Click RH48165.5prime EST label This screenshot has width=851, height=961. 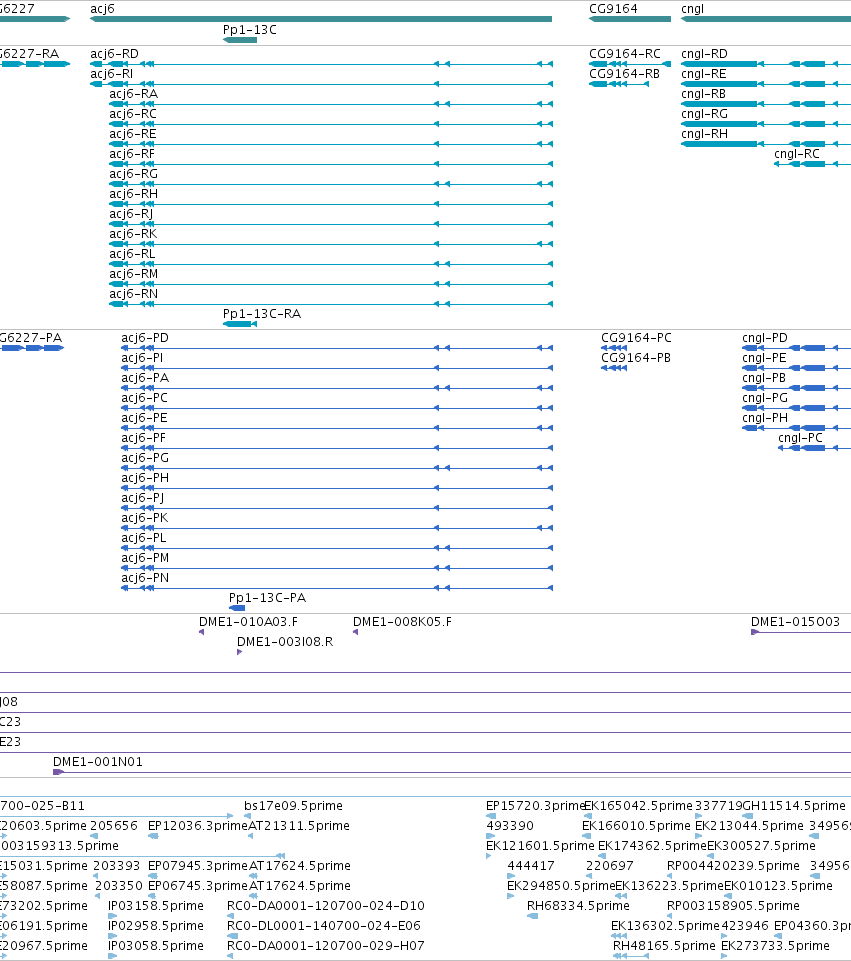click(x=664, y=946)
